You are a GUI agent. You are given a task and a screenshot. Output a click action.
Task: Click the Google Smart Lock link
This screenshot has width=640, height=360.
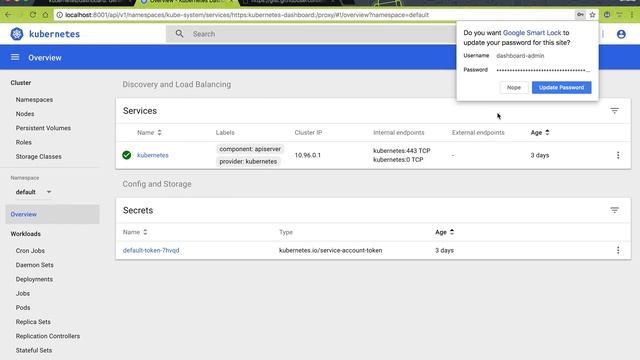(532, 33)
